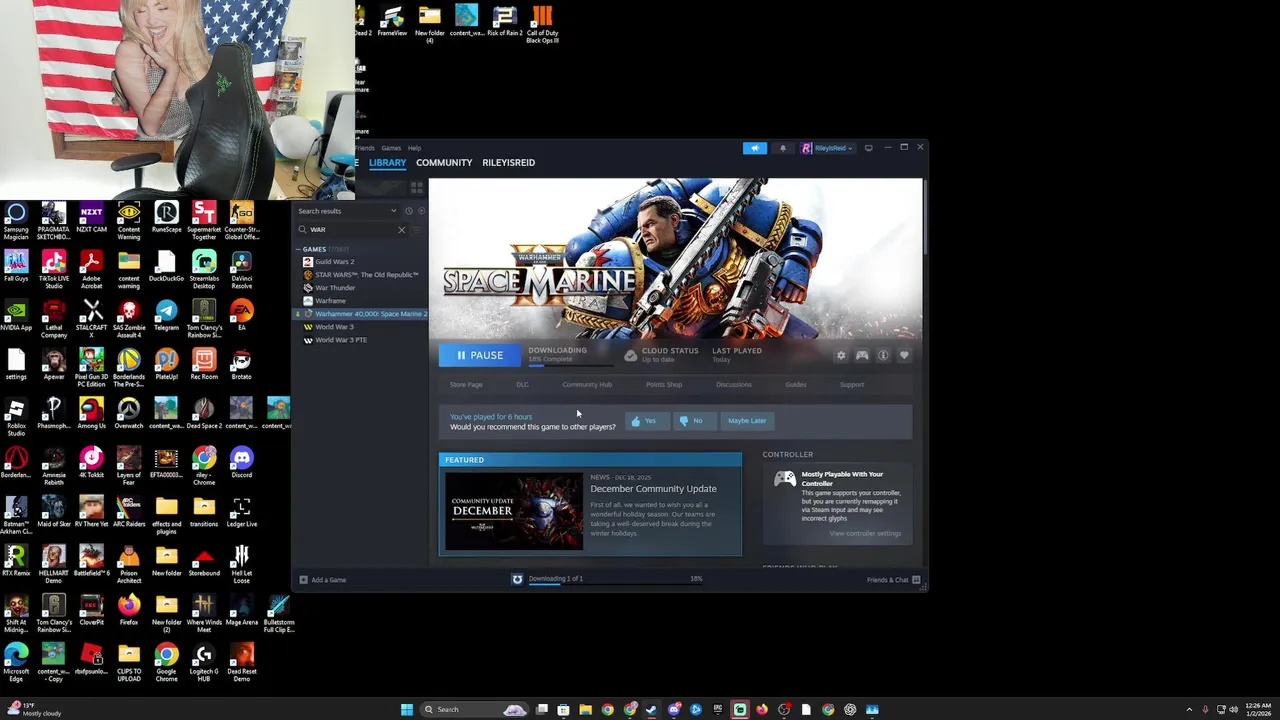Click the recent activity clock icon
This screenshot has width=1280, height=720.
pyautogui.click(x=409, y=211)
